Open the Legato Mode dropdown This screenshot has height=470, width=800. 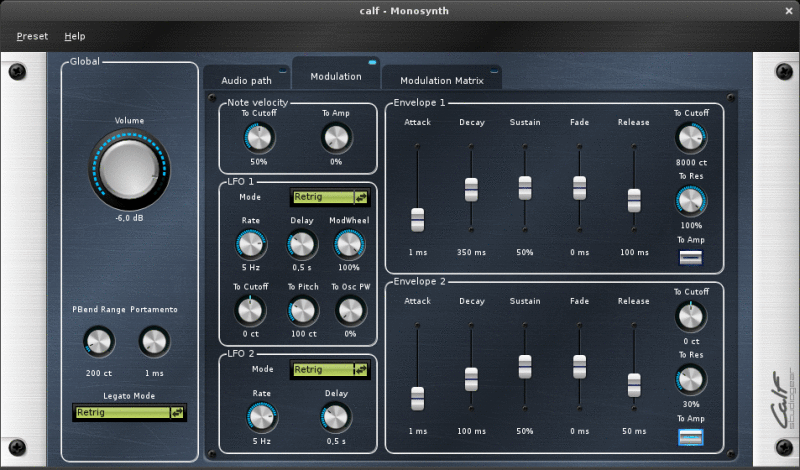[129, 412]
